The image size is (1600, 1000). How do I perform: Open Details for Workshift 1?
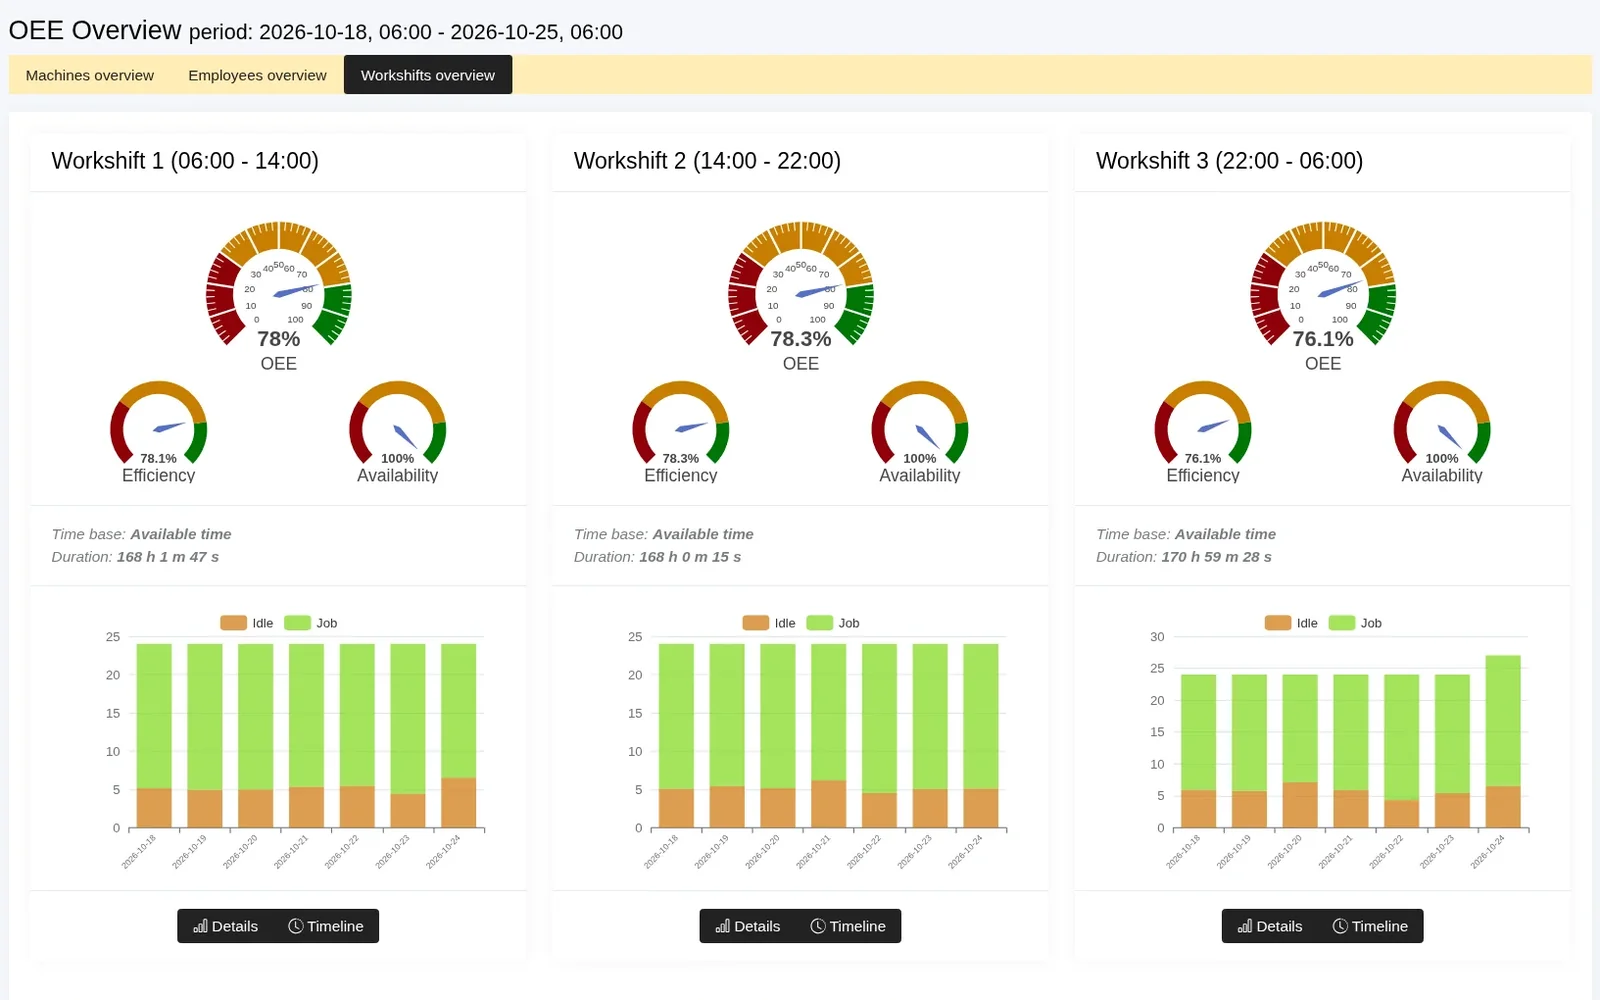click(x=226, y=926)
